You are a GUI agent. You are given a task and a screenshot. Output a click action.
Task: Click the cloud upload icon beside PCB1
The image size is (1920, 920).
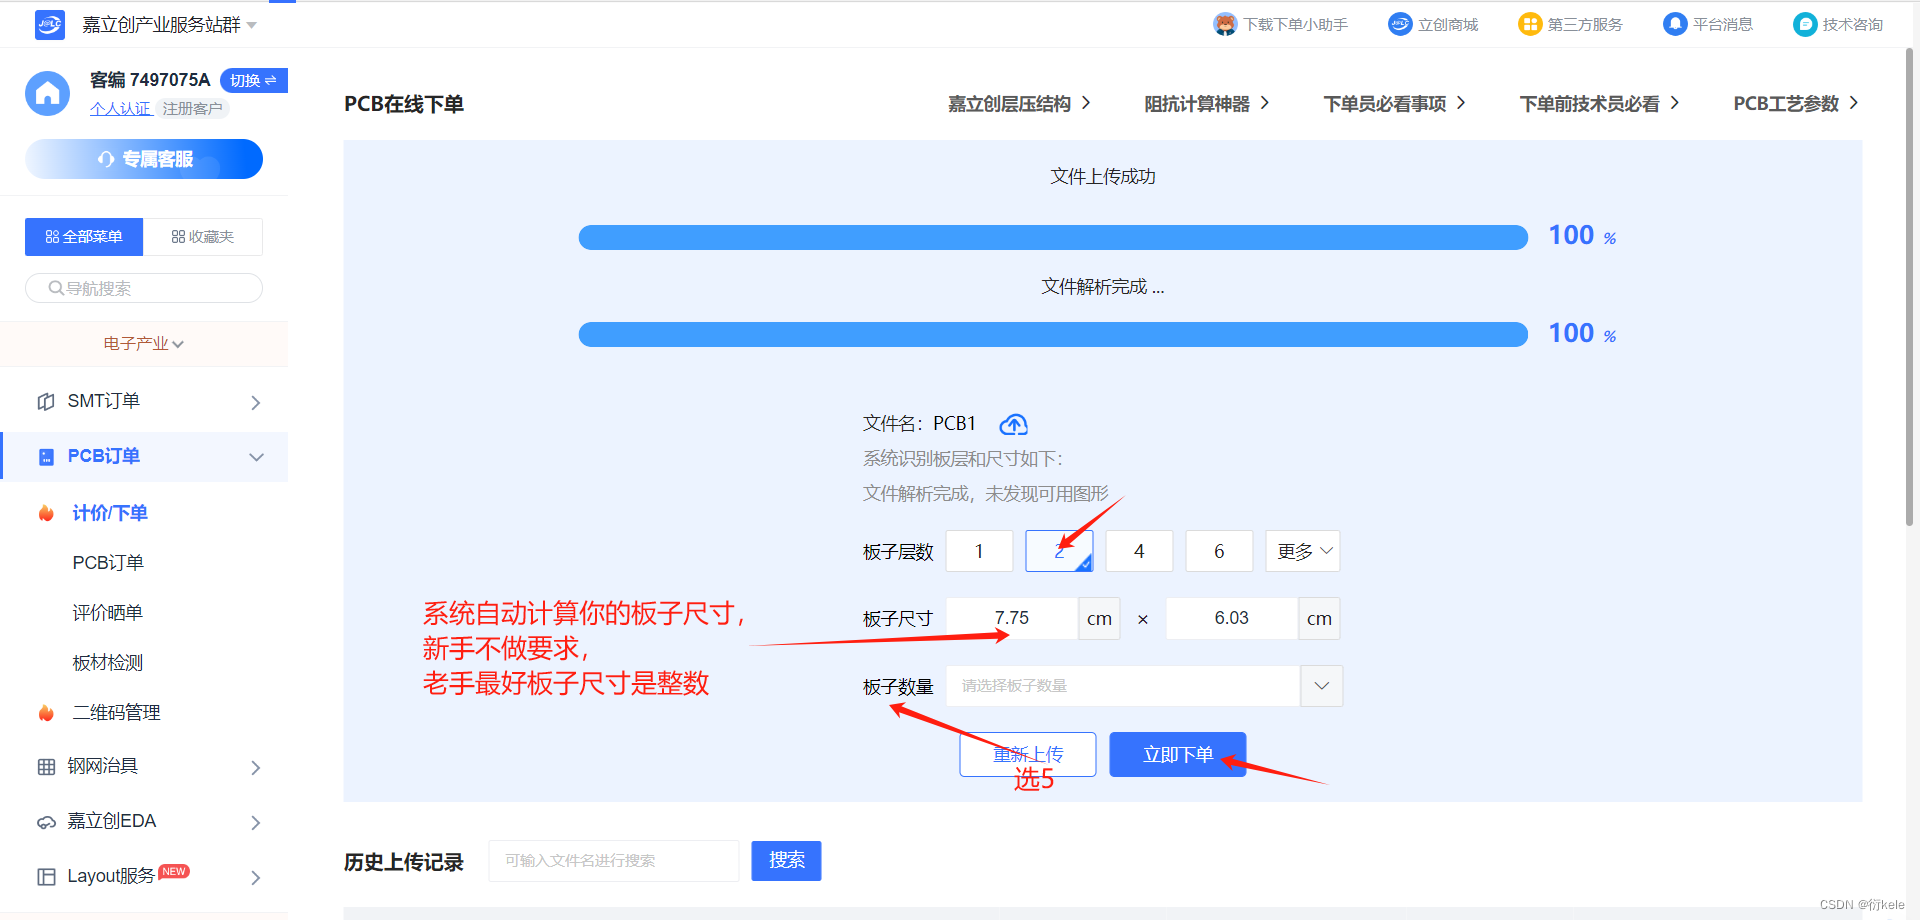[x=1014, y=424]
